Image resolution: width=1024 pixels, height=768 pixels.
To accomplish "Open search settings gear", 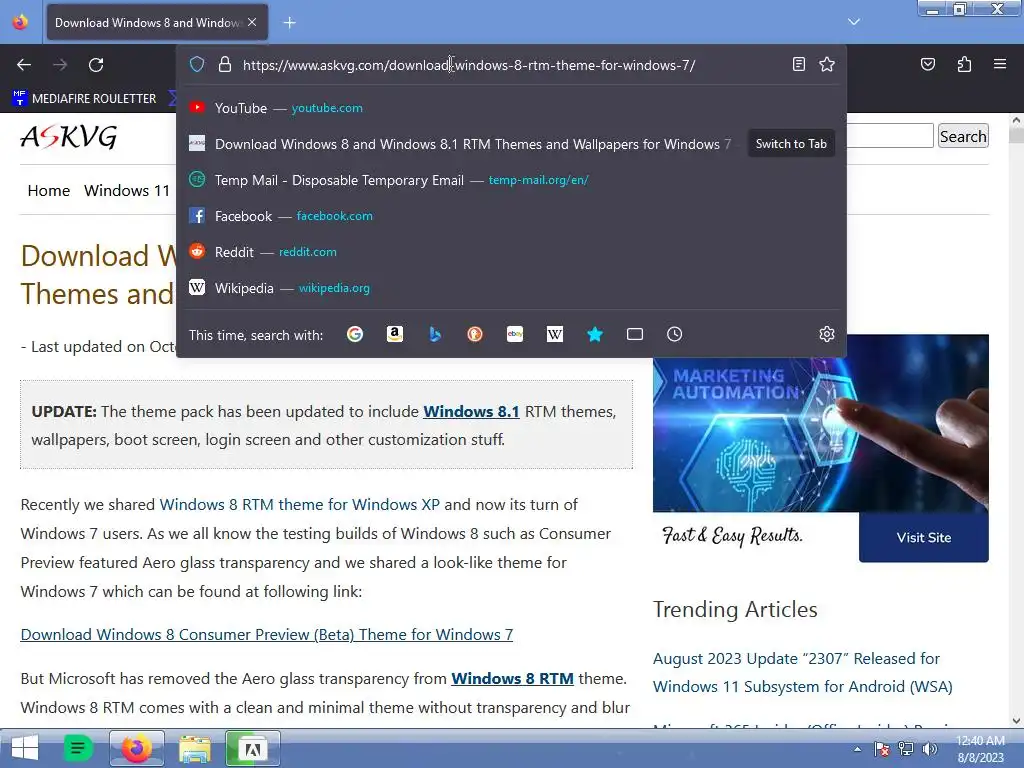I will [827, 334].
